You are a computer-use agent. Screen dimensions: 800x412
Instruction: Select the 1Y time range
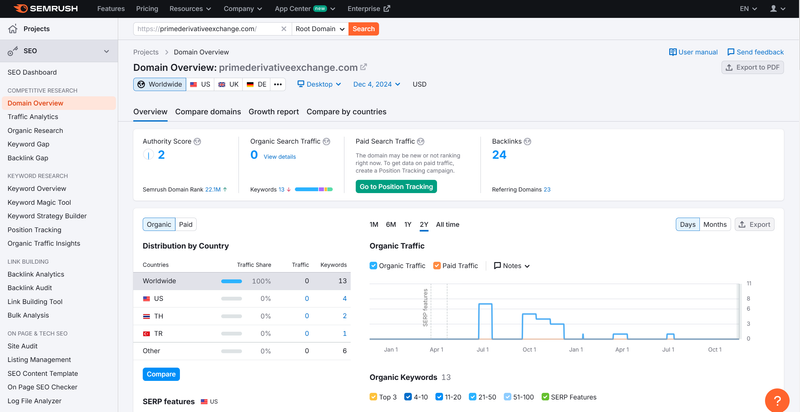tap(408, 224)
